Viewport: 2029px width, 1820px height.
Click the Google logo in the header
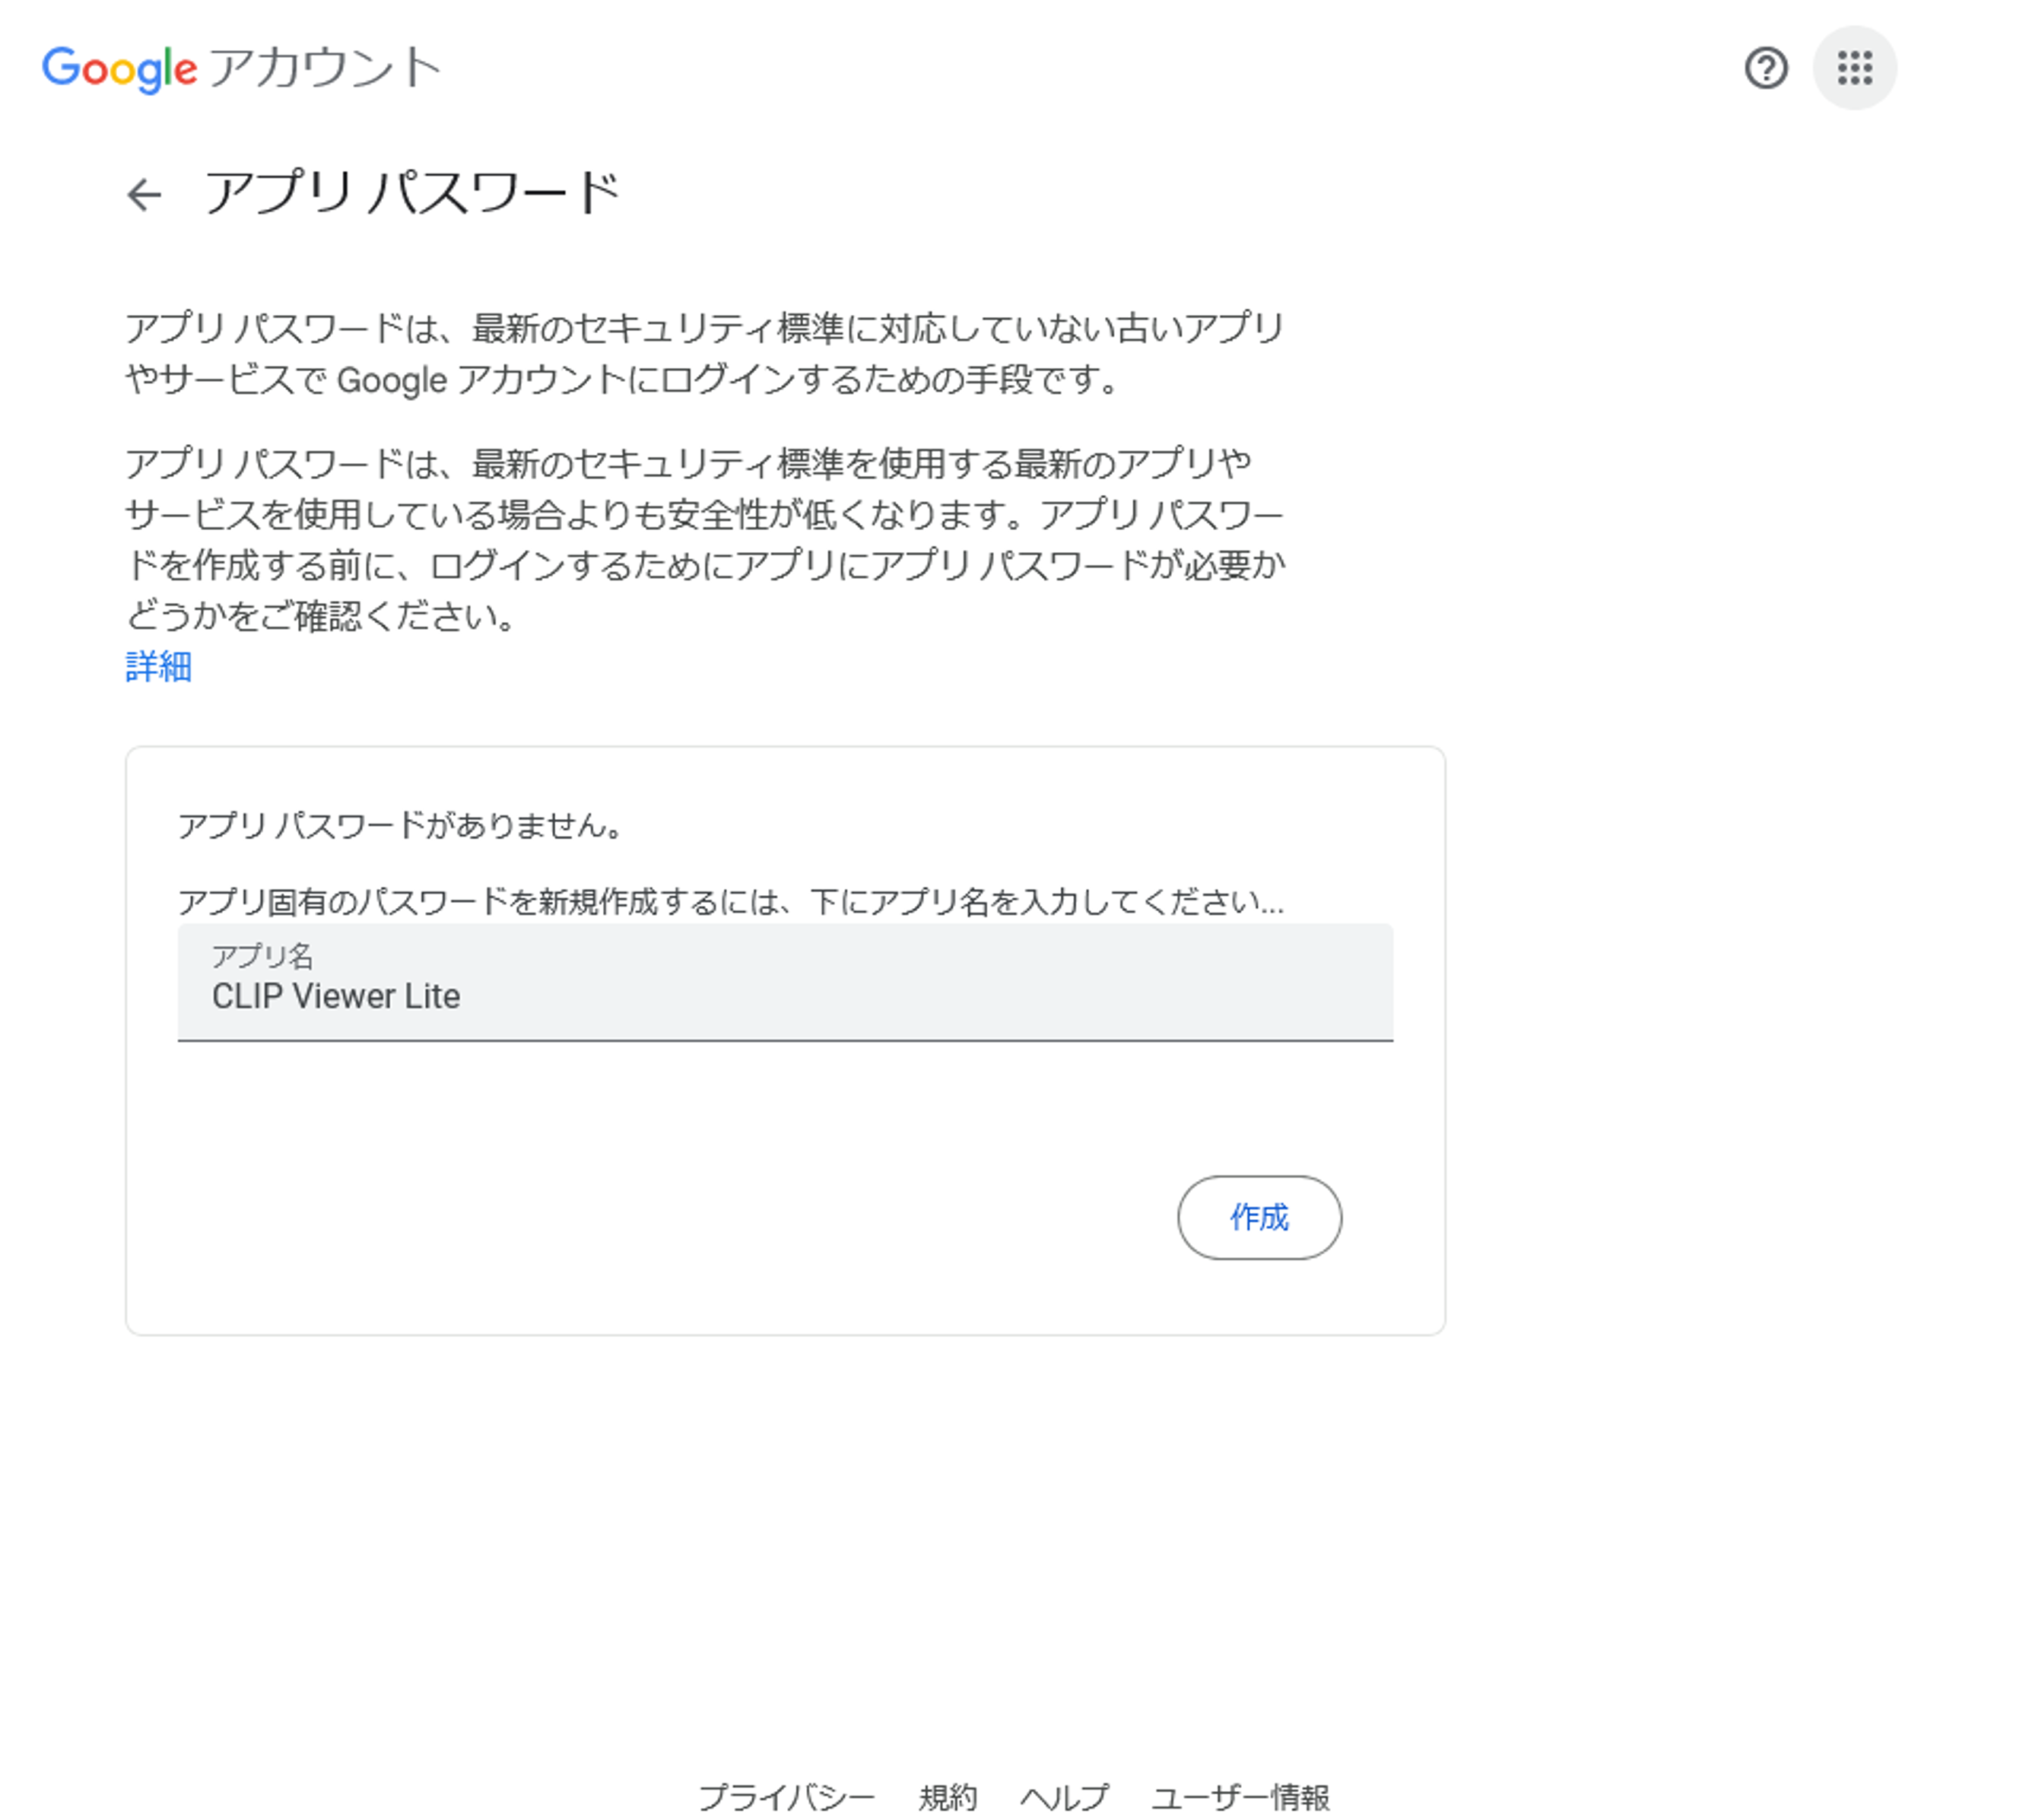point(119,69)
